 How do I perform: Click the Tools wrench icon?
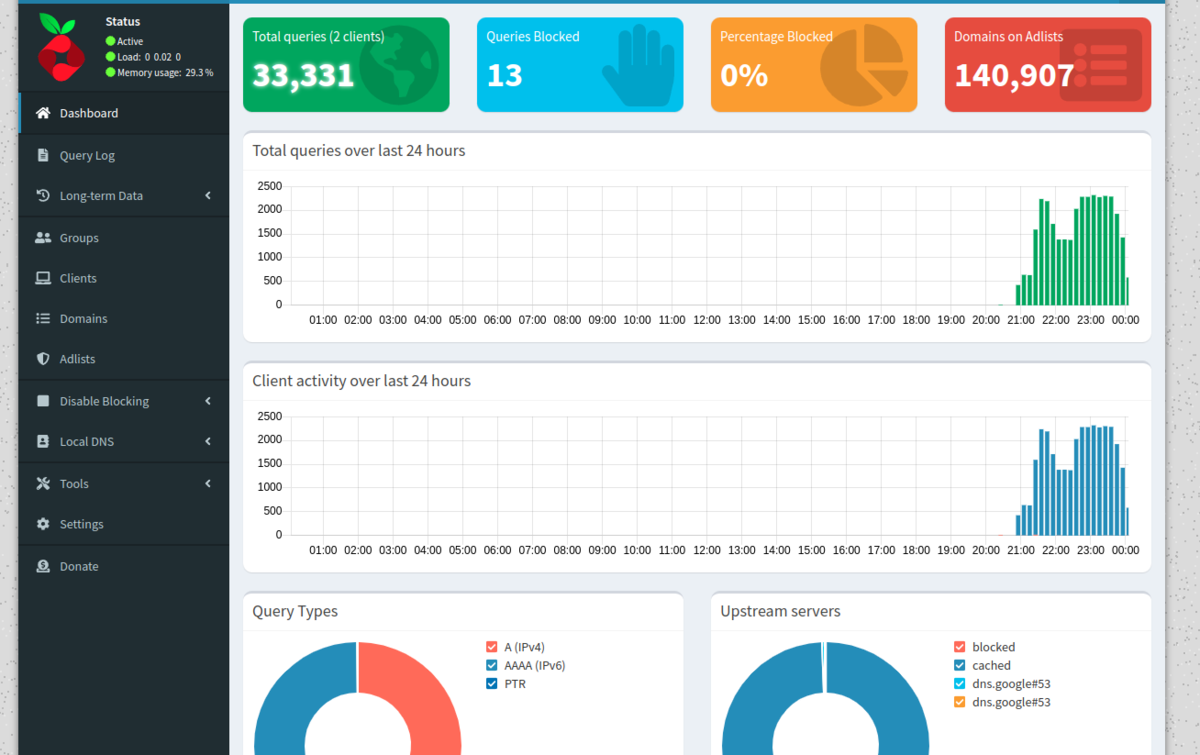(x=43, y=483)
